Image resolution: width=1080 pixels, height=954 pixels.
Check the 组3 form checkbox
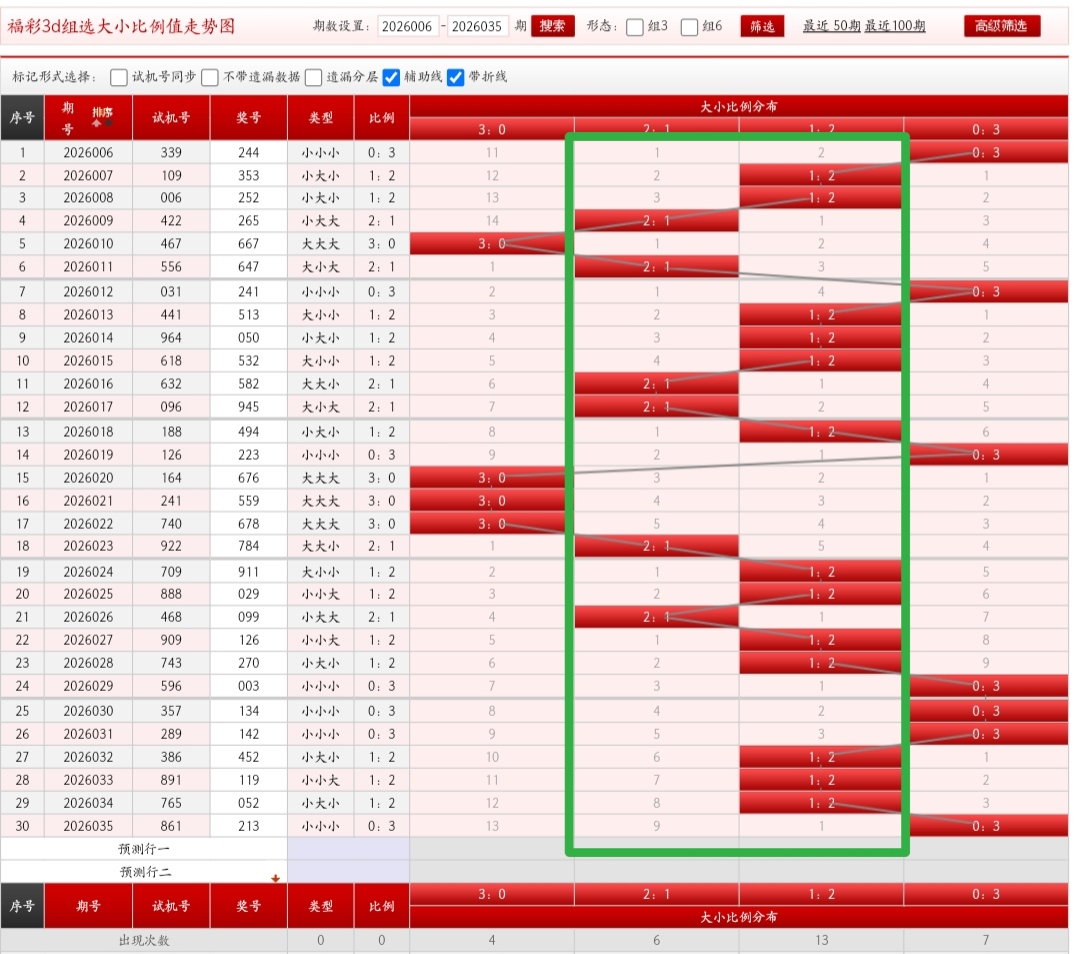(x=635, y=27)
